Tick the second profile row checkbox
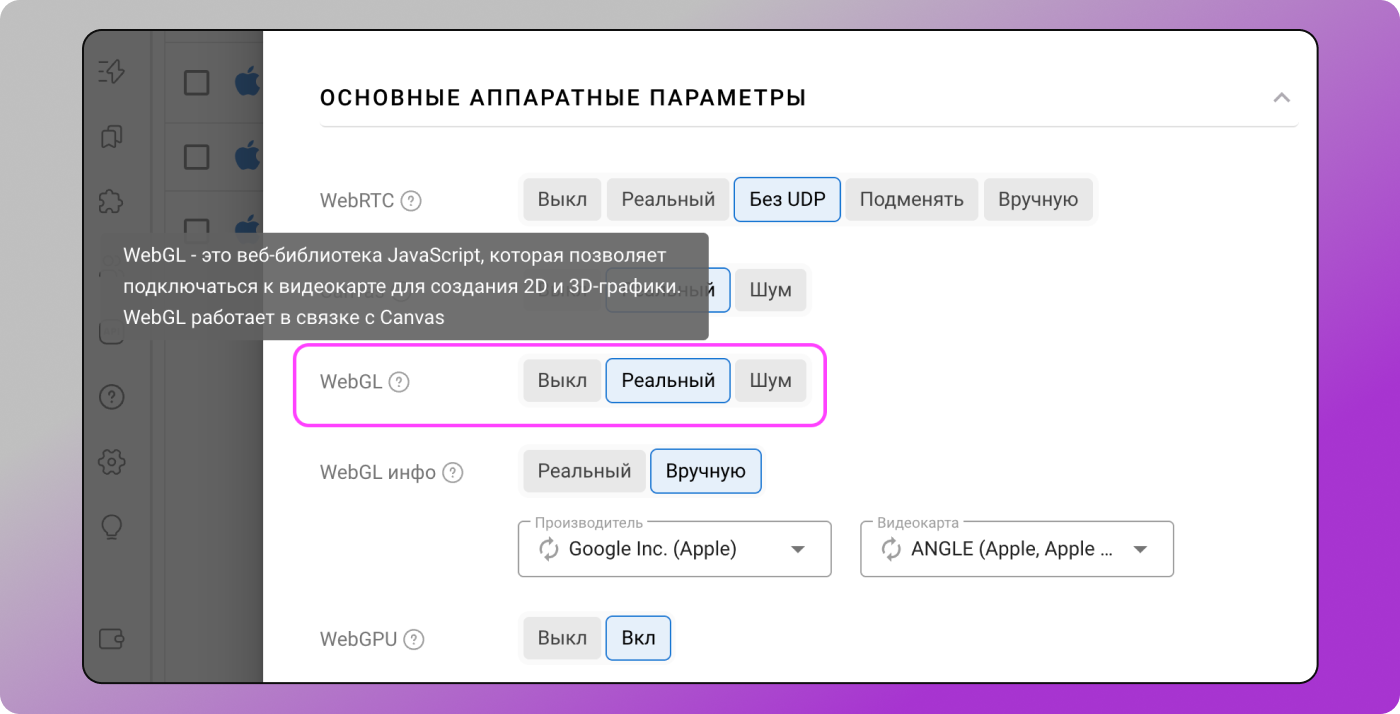1400x714 pixels. 197,157
